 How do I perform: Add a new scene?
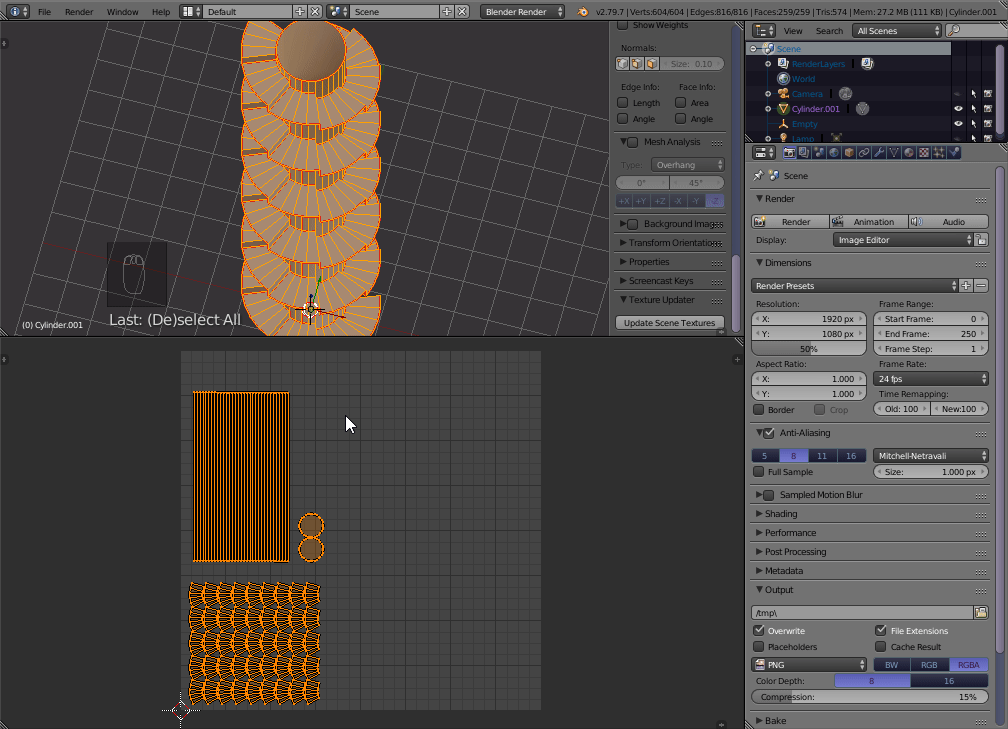447,12
